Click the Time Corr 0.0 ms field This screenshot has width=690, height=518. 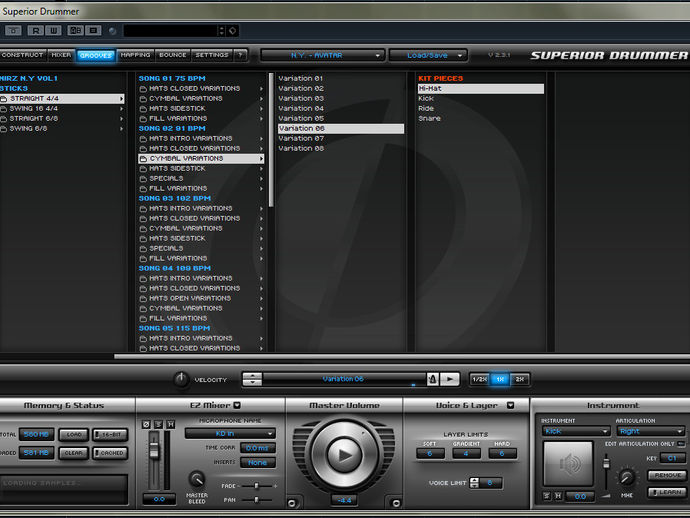(258, 448)
